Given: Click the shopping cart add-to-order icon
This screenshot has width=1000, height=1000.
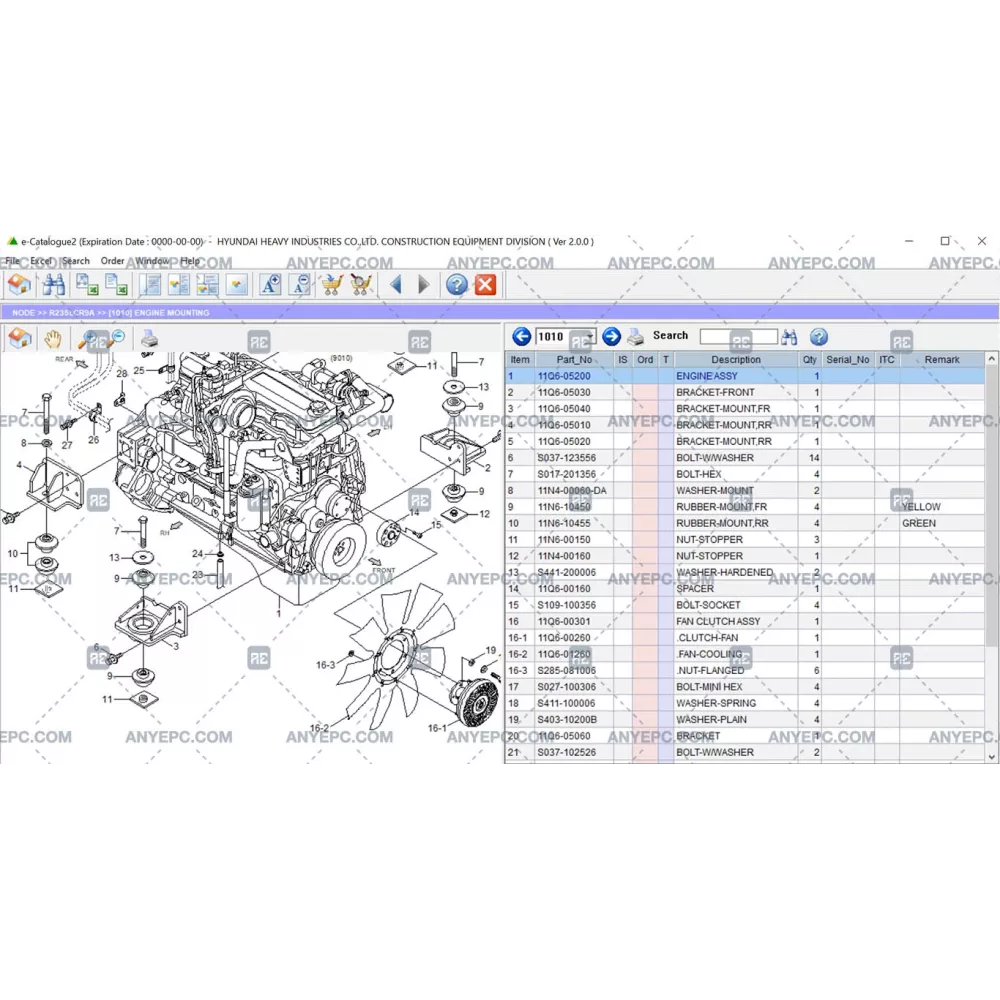Looking at the screenshot, I should pos(331,285).
